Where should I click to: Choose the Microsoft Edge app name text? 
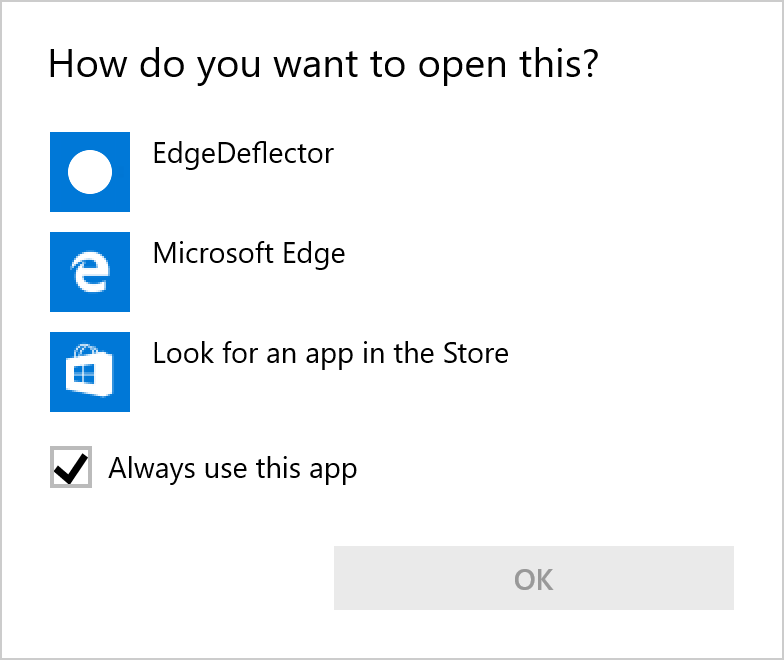pos(249,254)
